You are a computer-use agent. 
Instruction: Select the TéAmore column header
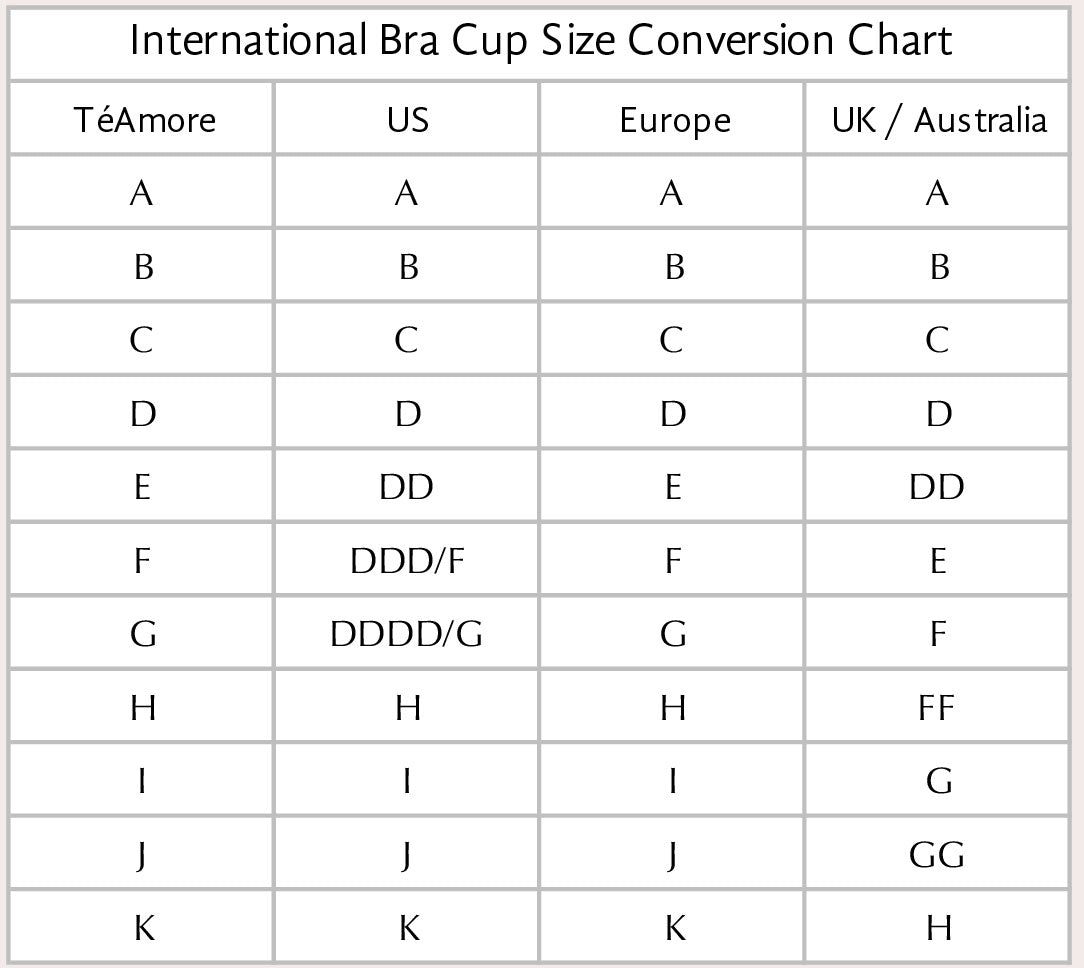coord(144,120)
